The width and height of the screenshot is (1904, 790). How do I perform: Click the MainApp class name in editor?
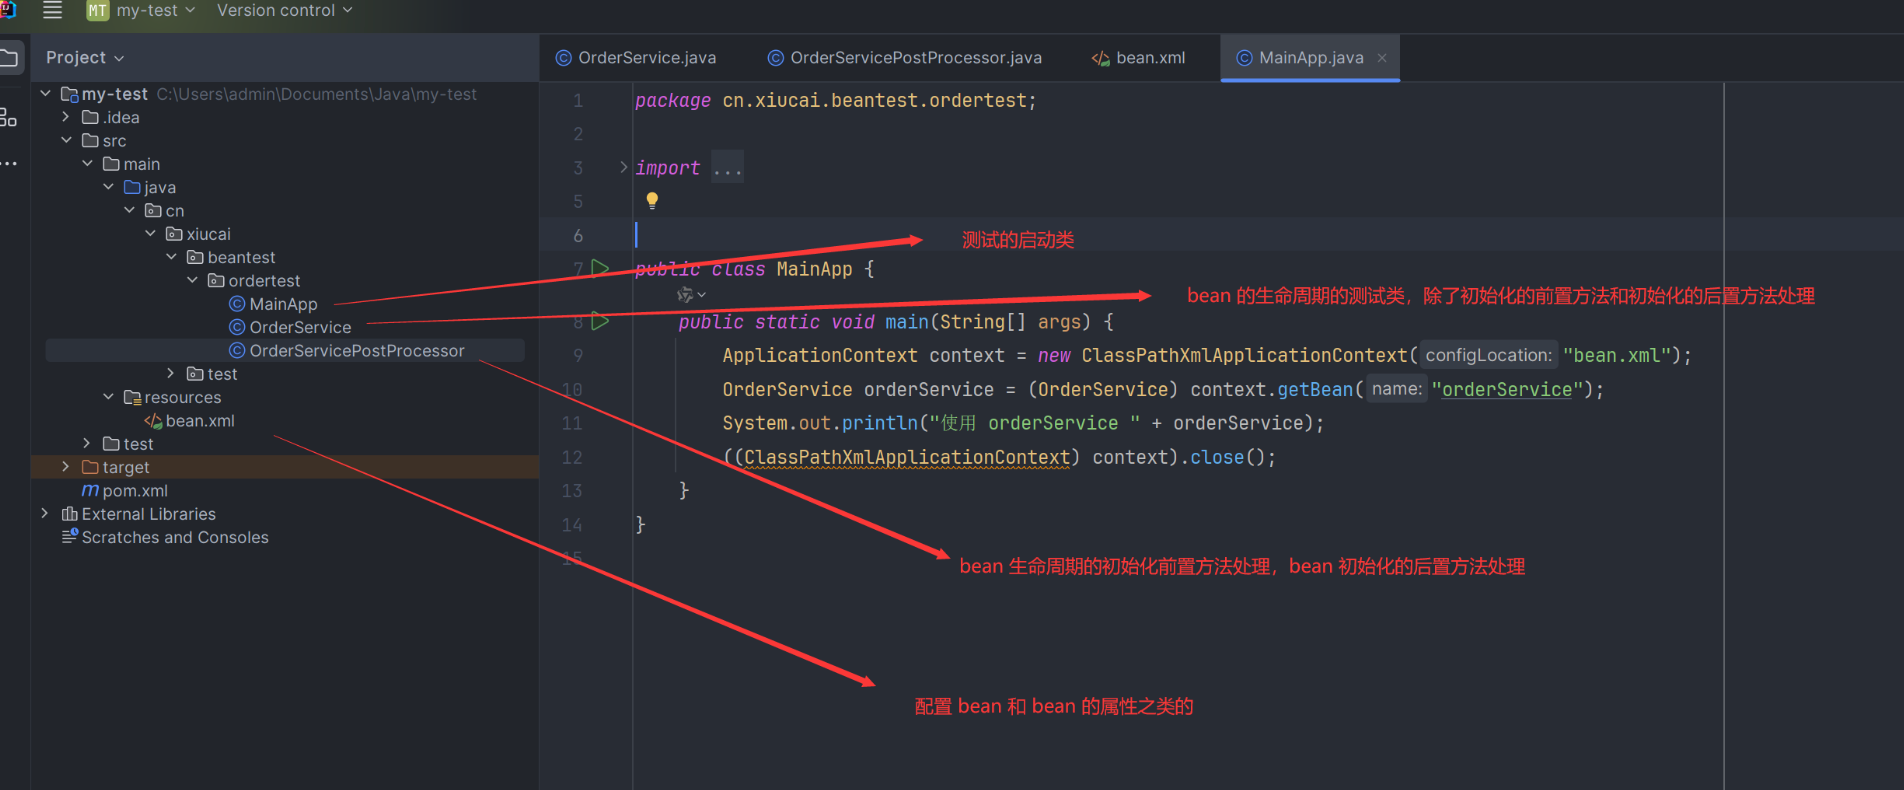tap(815, 268)
